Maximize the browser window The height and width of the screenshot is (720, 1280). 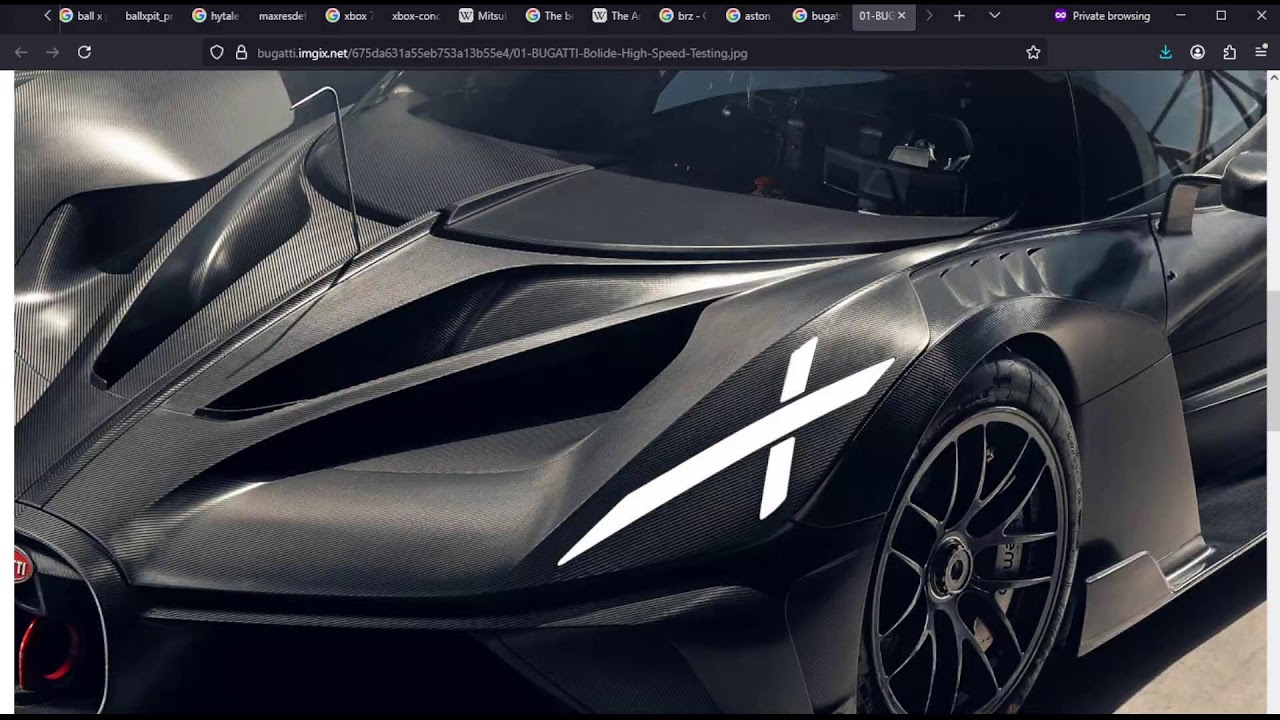coord(1221,16)
